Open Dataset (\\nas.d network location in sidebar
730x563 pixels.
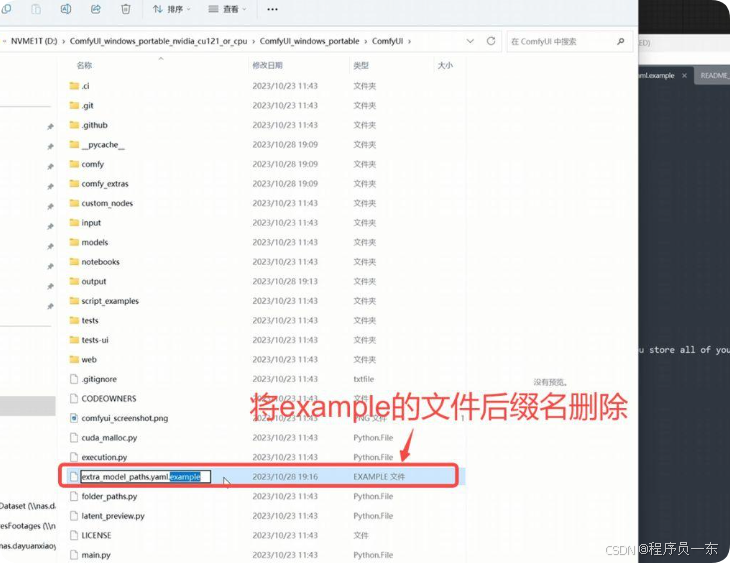28,506
